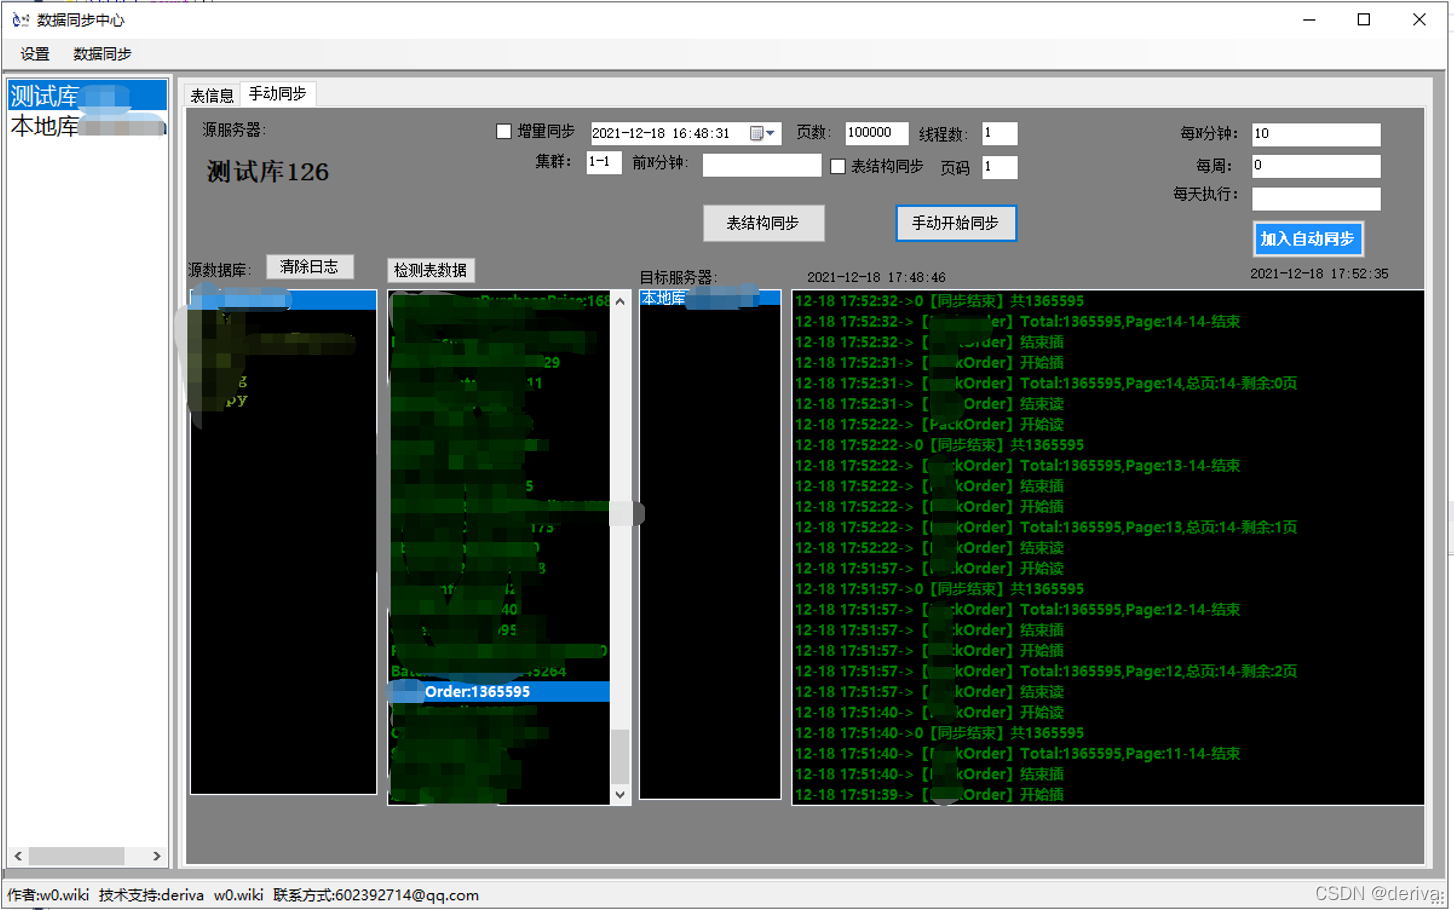Enable the 增量同步 checkbox
1454x910 pixels.
tap(504, 131)
